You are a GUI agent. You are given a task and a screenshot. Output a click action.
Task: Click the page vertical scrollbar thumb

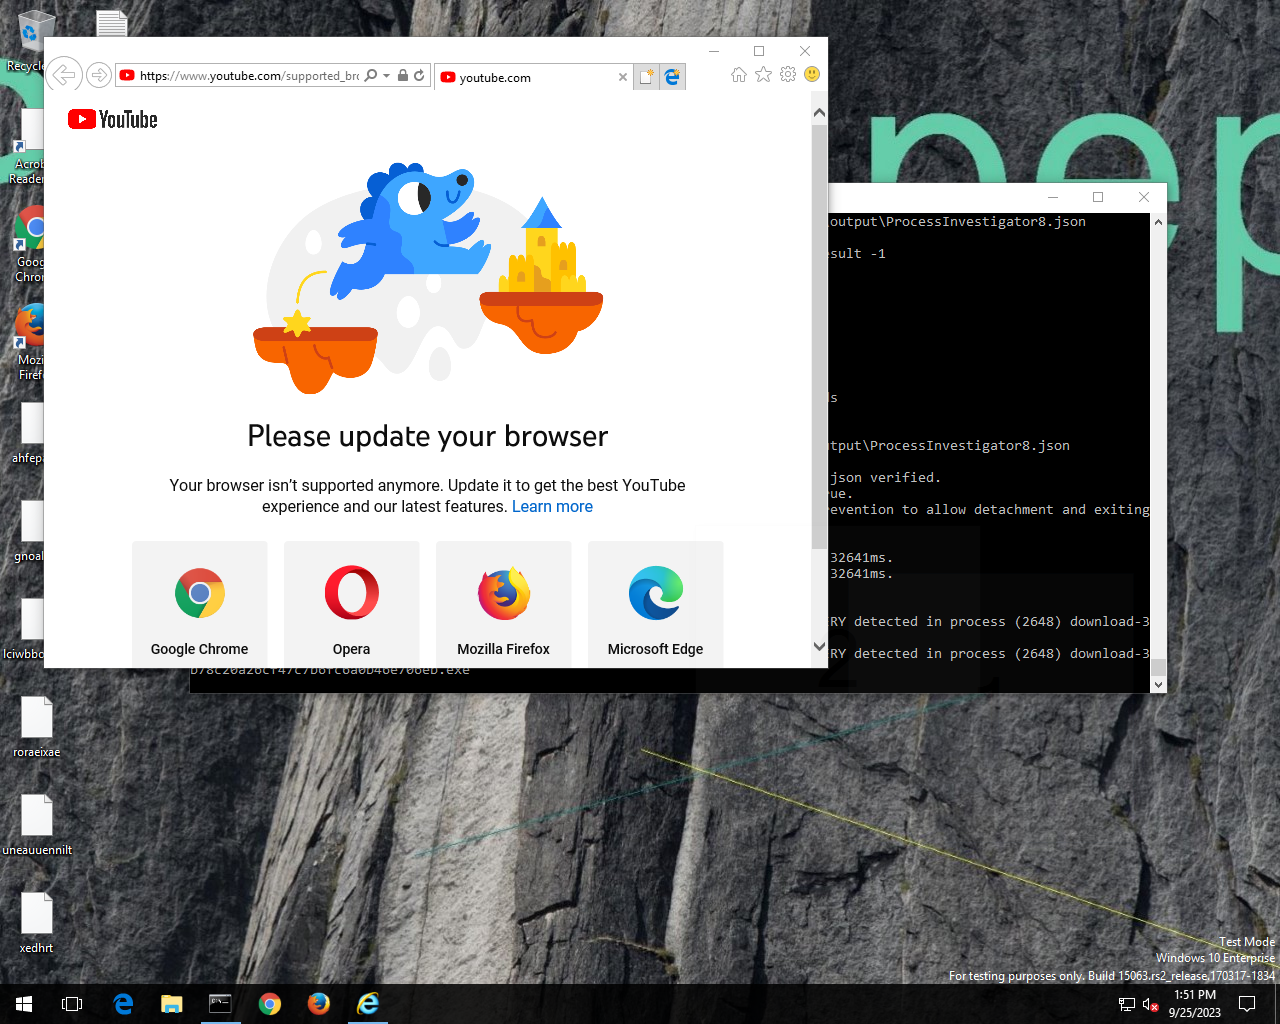click(819, 336)
